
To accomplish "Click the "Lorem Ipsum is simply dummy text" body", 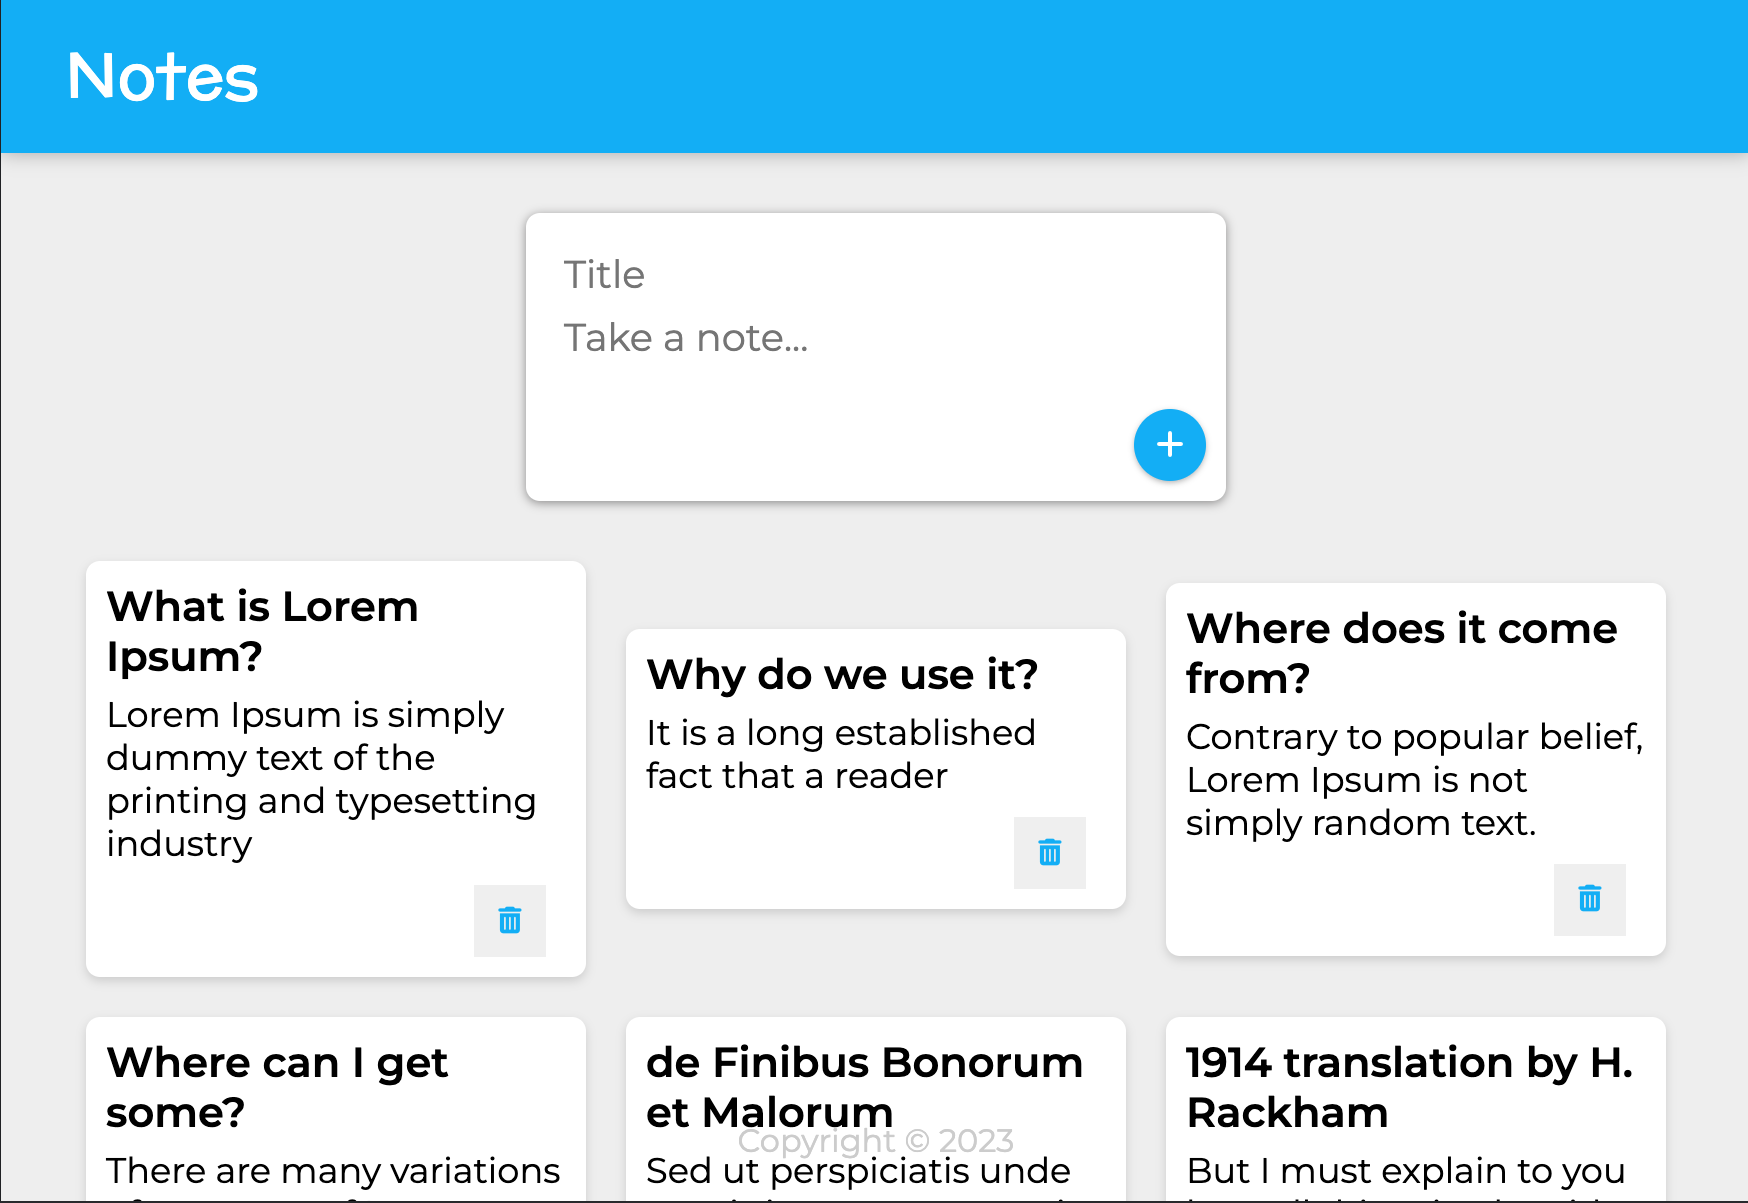I will (321, 779).
